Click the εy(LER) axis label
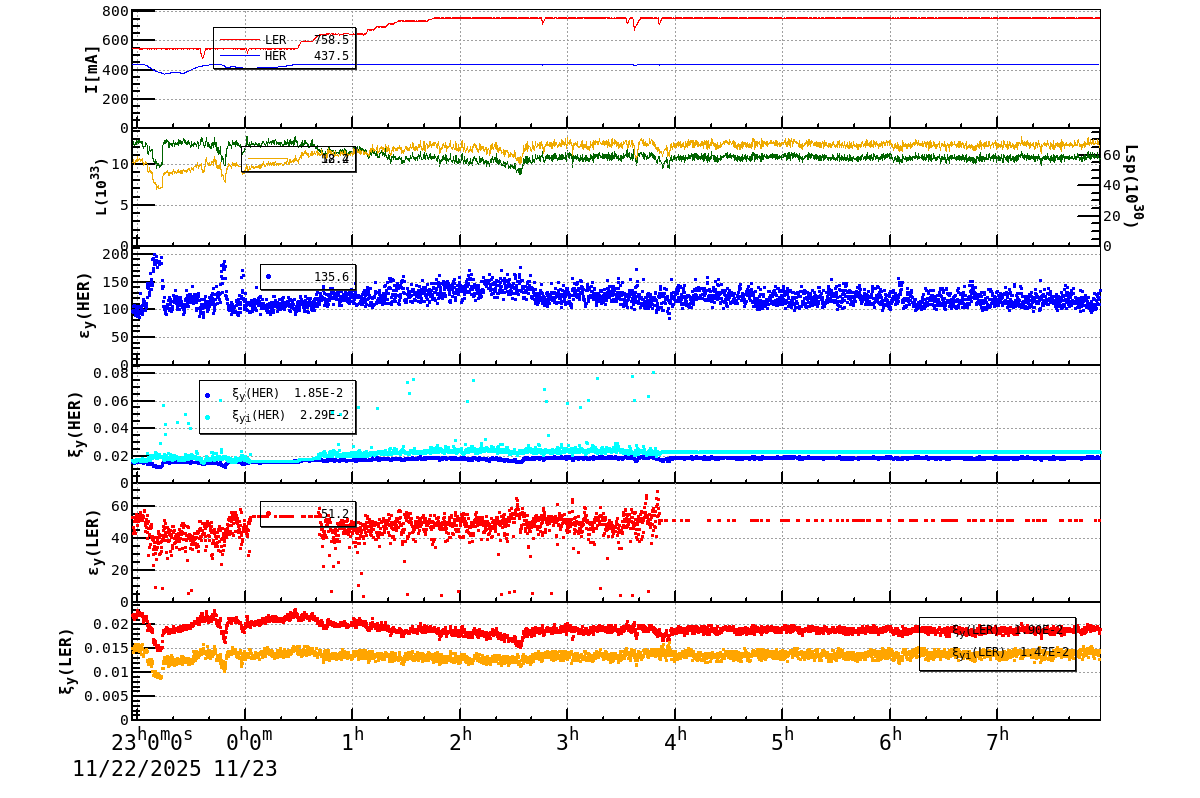The image size is (1200, 798). click(x=93, y=542)
